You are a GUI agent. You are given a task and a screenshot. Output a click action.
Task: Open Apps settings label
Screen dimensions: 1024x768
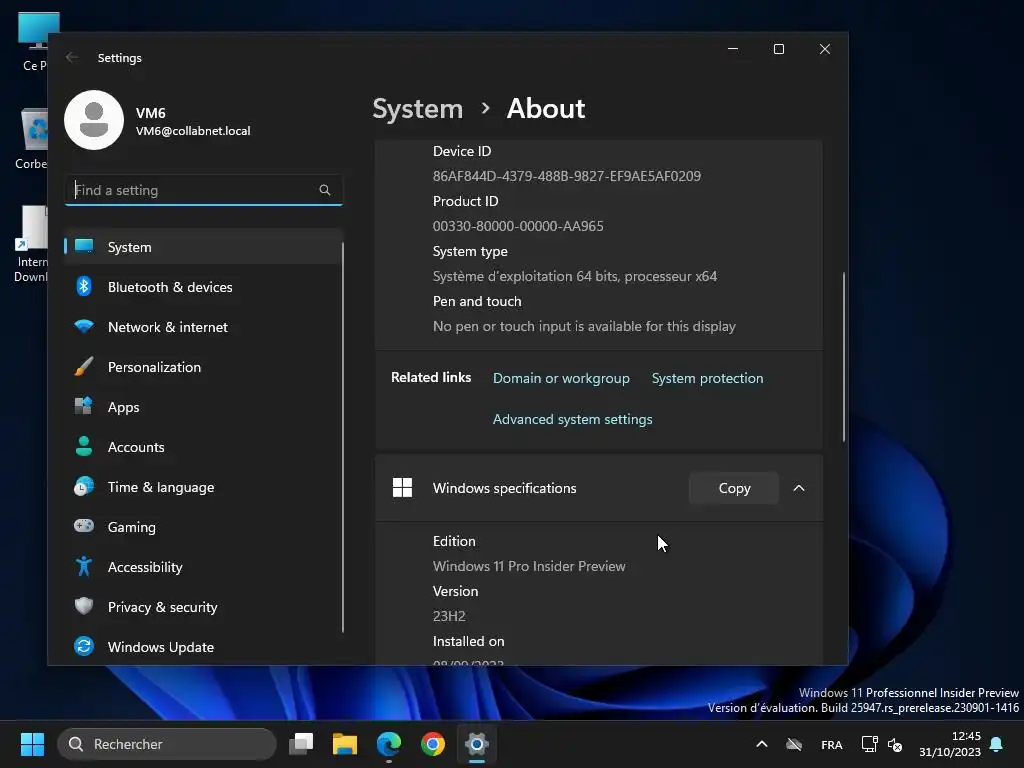pos(123,407)
